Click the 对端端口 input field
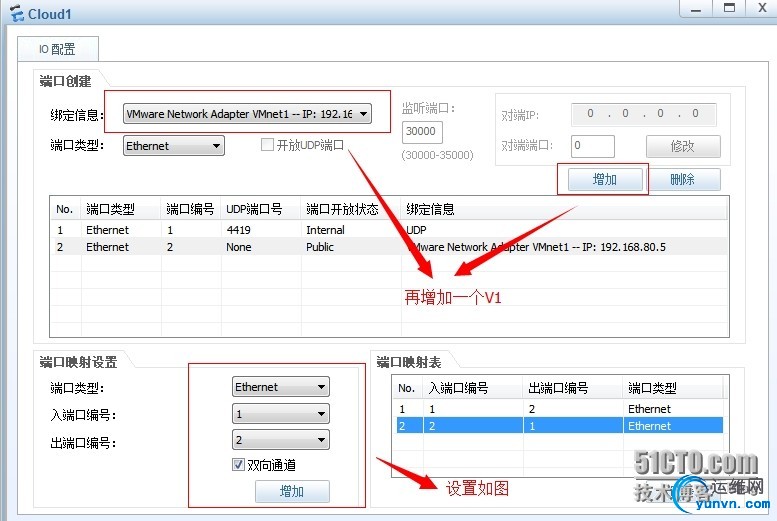 (x=593, y=146)
